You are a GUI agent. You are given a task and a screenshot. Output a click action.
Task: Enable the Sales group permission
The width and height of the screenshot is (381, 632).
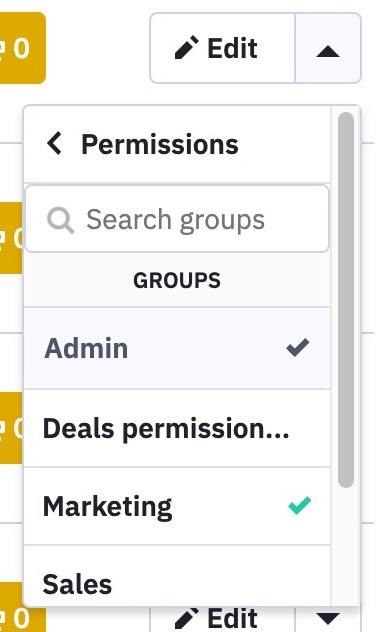click(177, 576)
